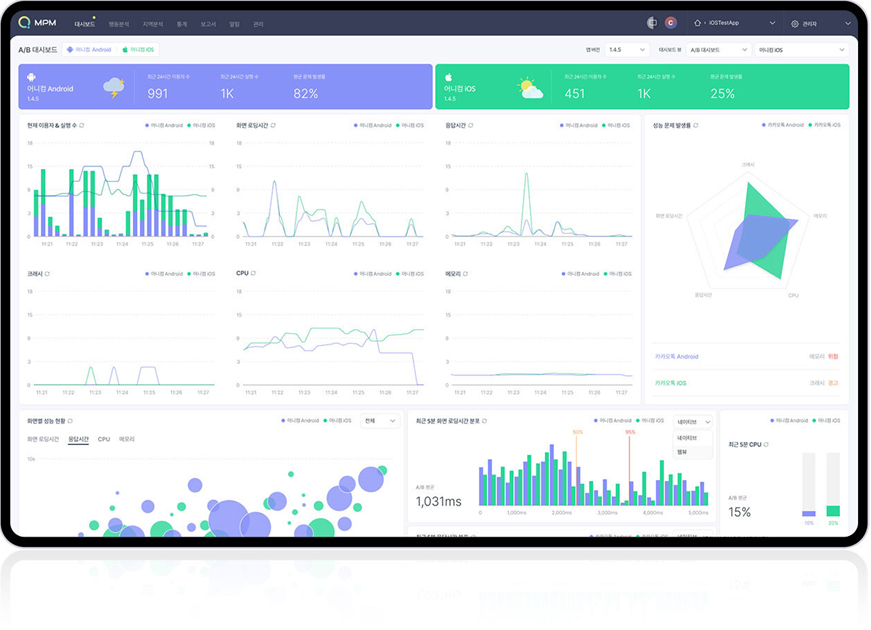Click the theme toggle icon in header
Screen dimensions: 871x630
[x=652, y=23]
